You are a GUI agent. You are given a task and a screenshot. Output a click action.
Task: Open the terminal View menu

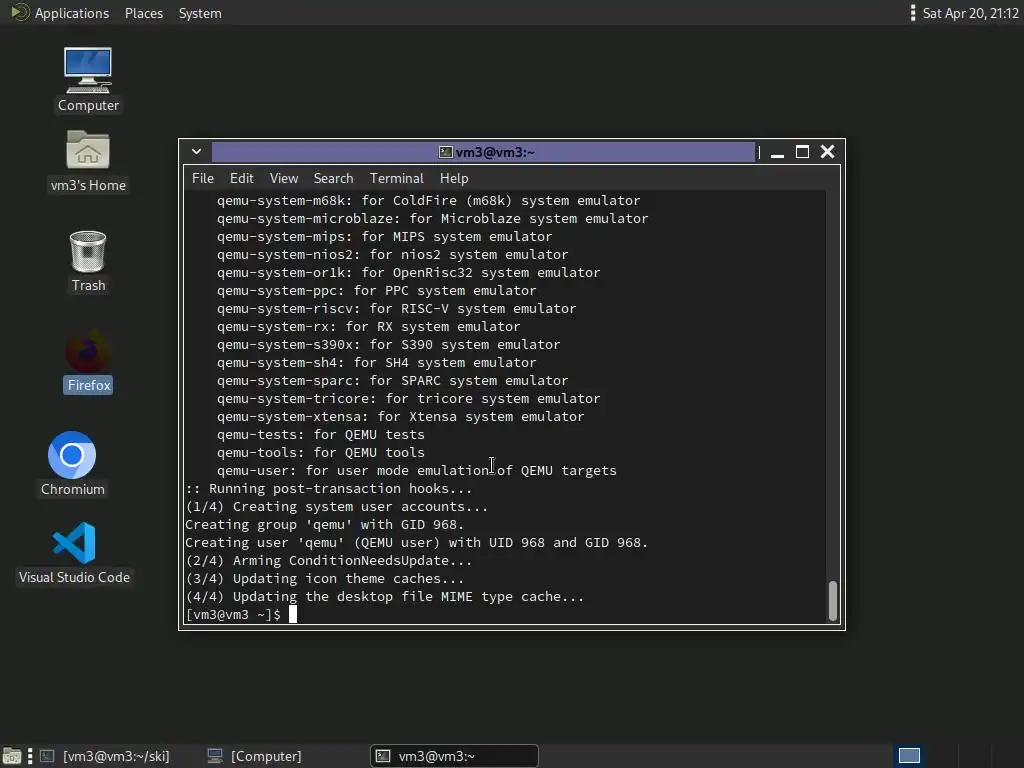tap(283, 178)
